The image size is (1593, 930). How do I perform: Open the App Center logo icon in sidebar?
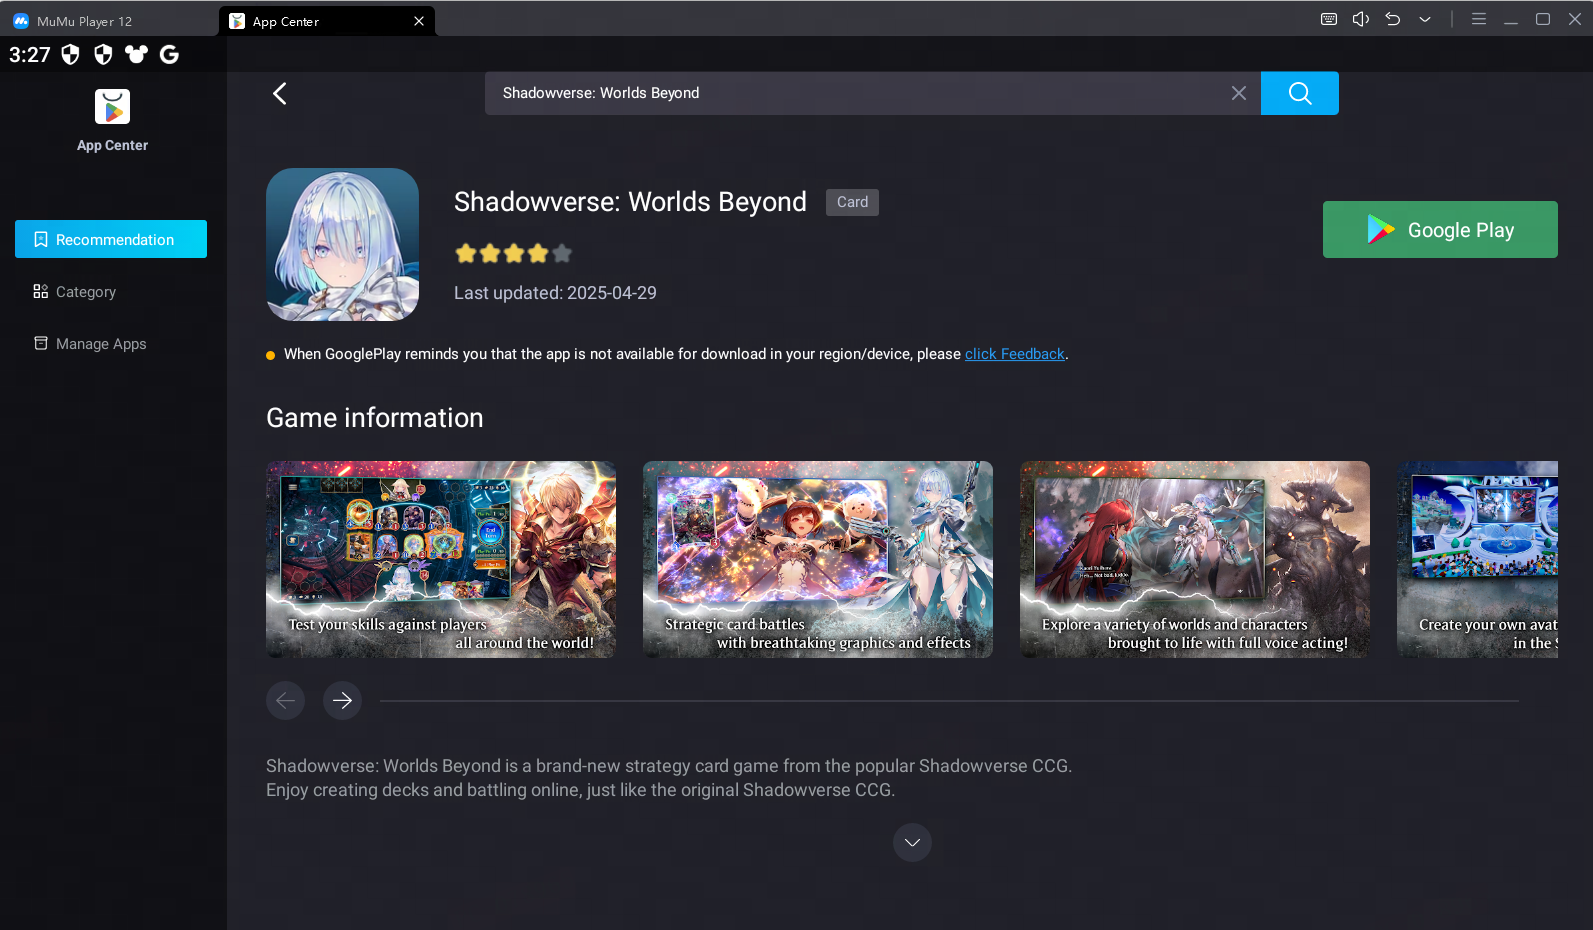click(112, 107)
